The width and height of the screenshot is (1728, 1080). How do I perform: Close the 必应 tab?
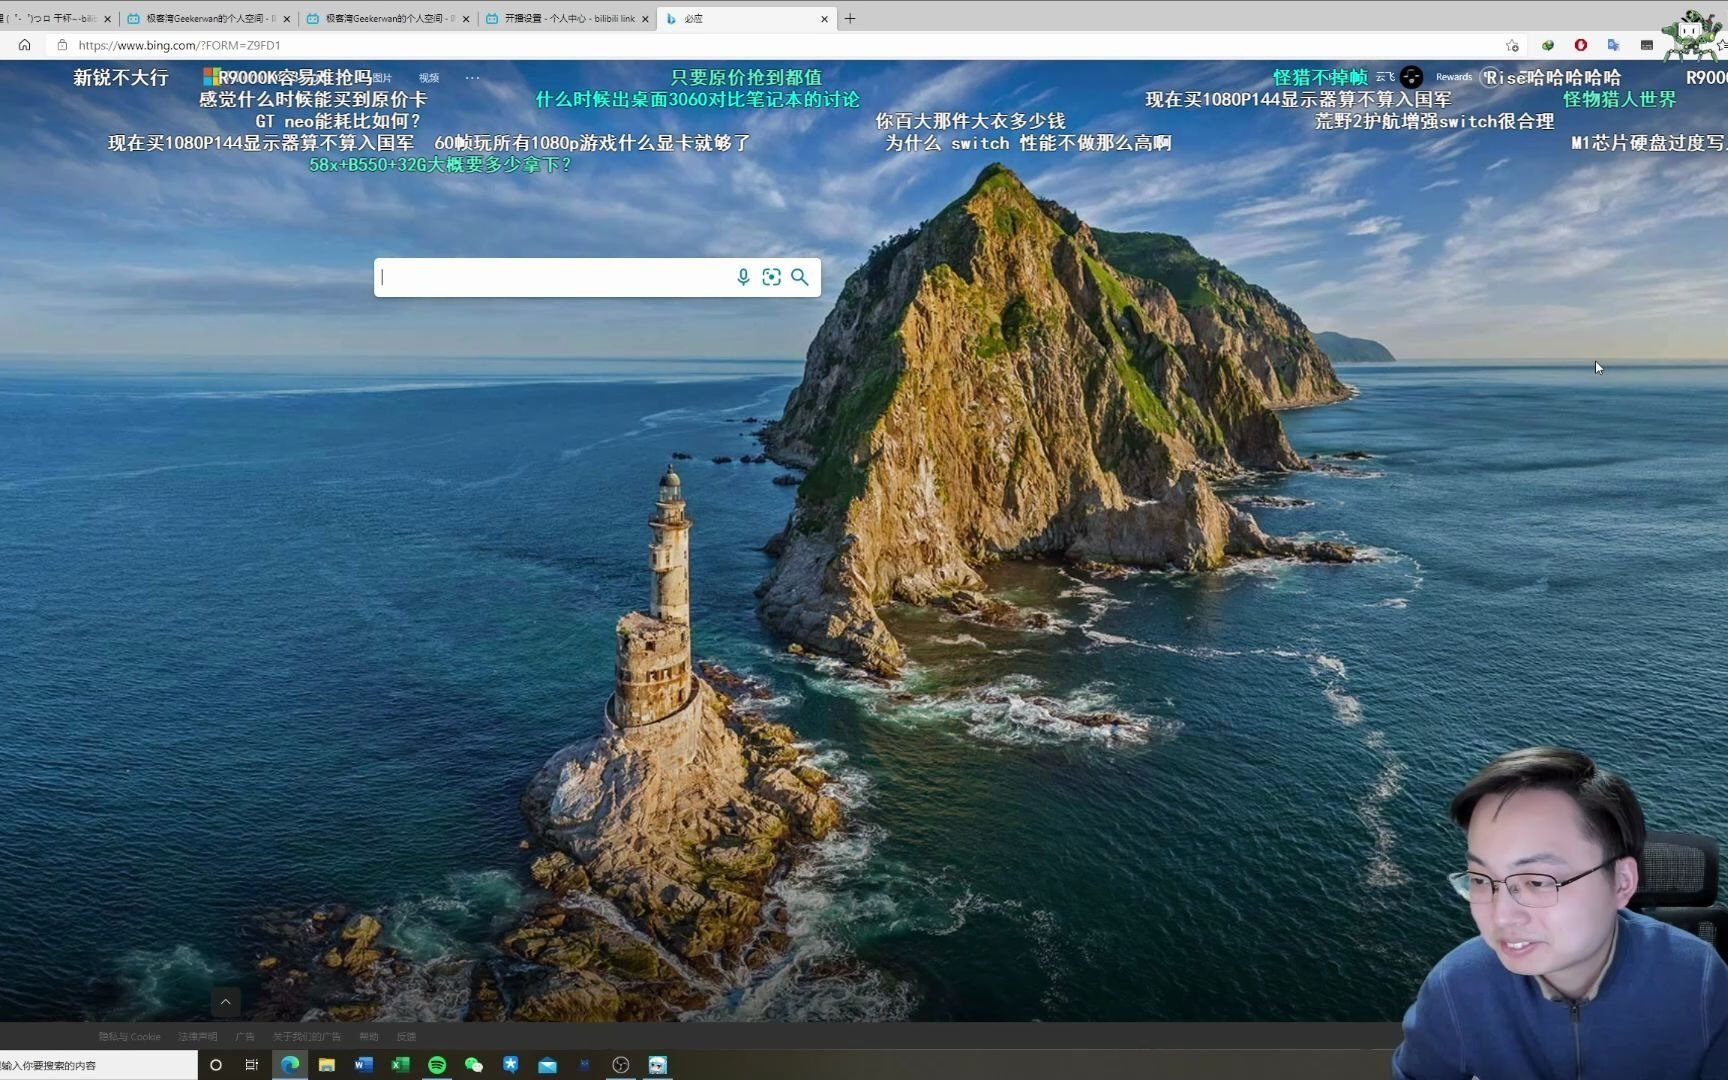tap(824, 19)
